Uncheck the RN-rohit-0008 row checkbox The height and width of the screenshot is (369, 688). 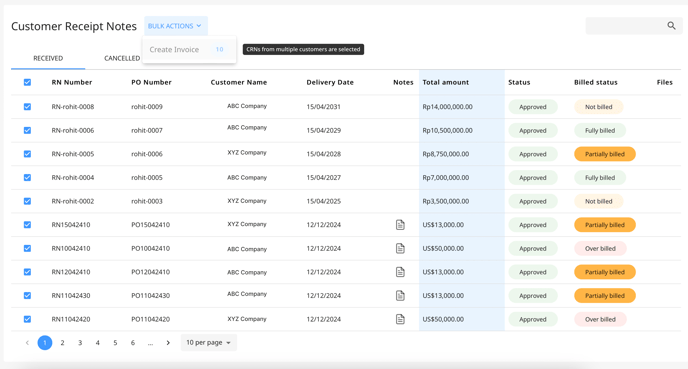tap(27, 107)
